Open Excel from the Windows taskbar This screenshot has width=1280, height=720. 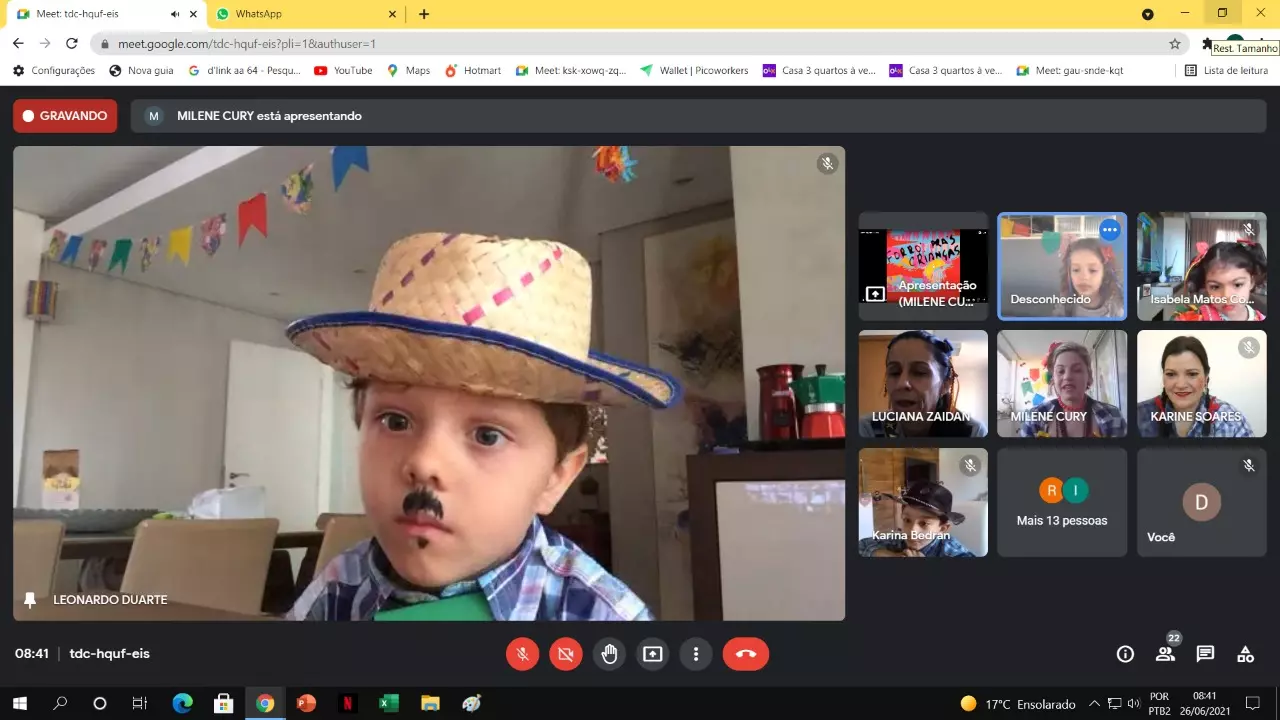click(389, 704)
